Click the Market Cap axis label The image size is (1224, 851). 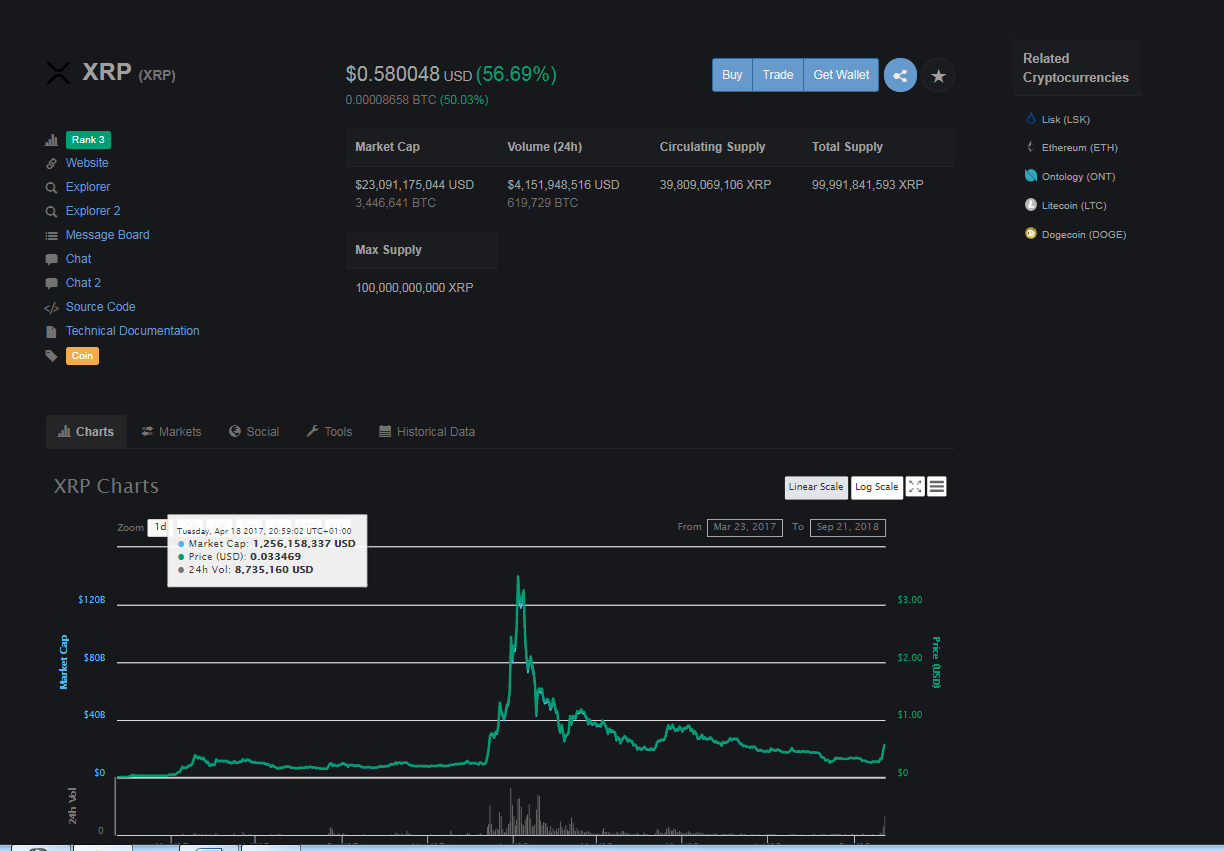pos(64,662)
